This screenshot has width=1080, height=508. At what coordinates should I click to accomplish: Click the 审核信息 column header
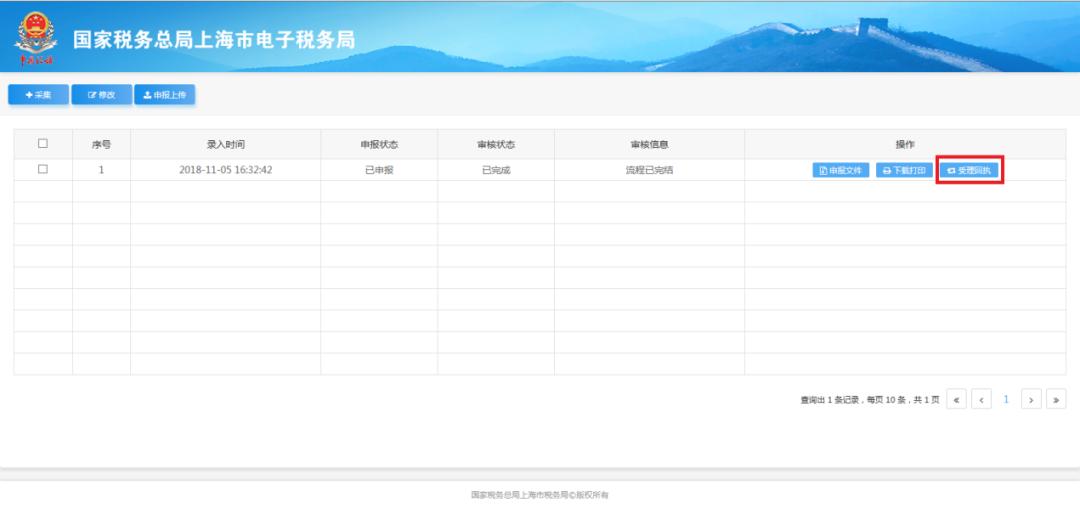pyautogui.click(x=649, y=145)
